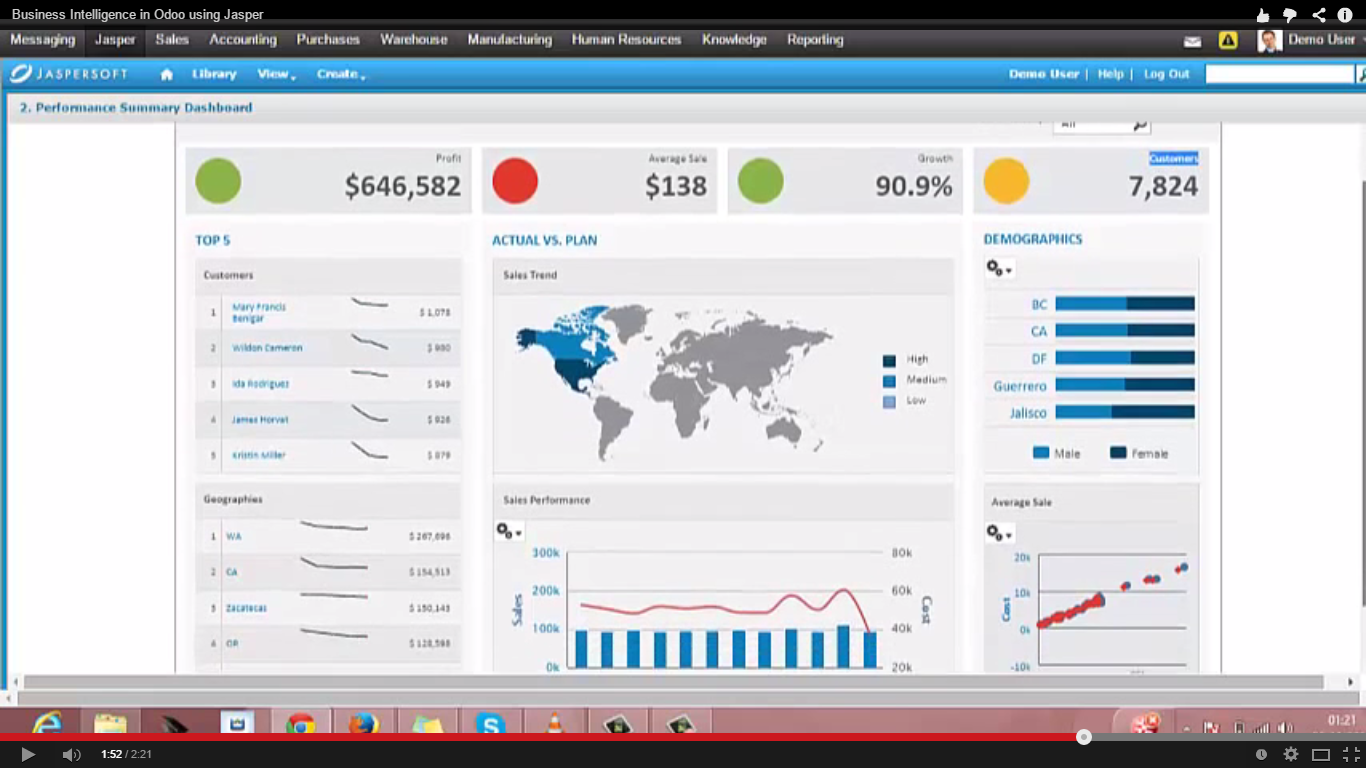Open the View menu dropdown

point(277,74)
